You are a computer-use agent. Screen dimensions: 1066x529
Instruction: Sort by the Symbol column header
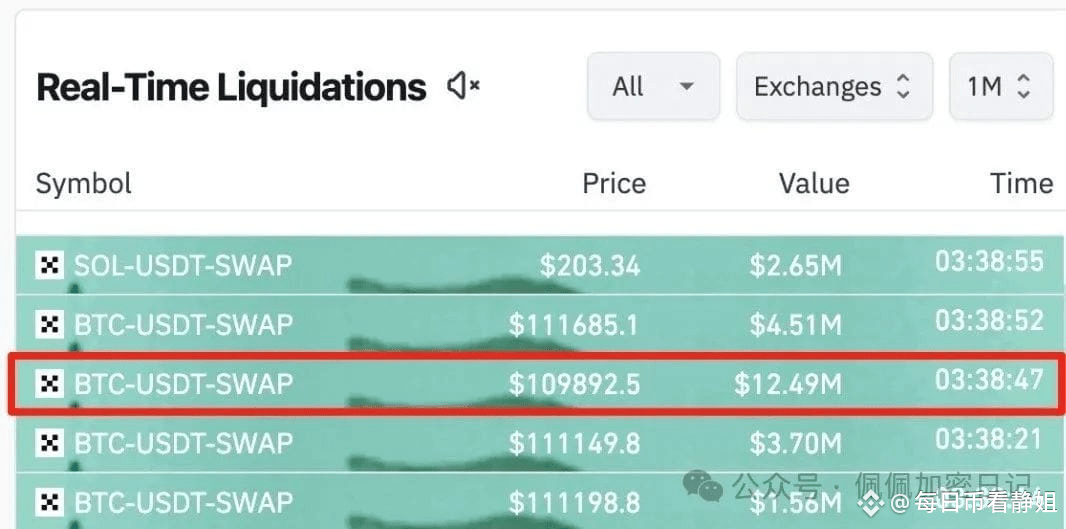pyautogui.click(x=84, y=184)
